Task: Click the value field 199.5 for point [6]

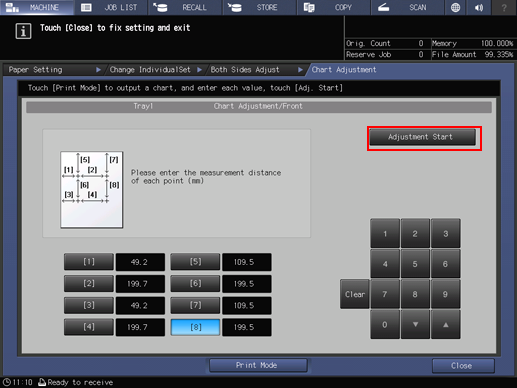Action: pos(247,284)
